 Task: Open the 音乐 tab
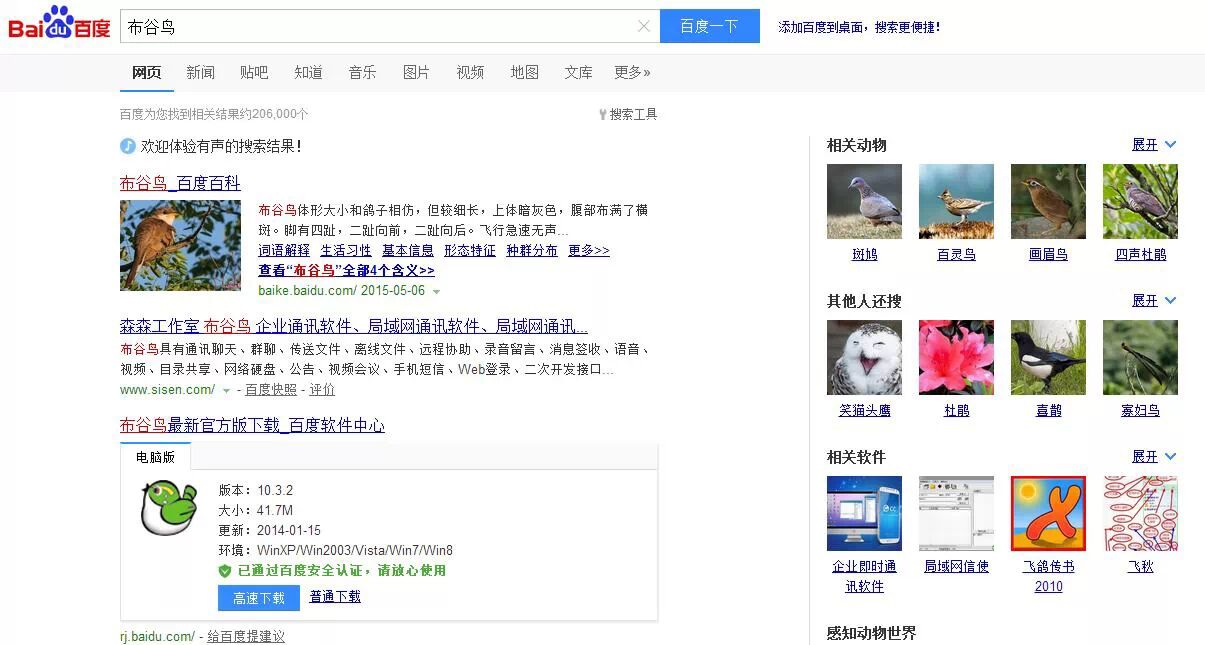tap(362, 72)
